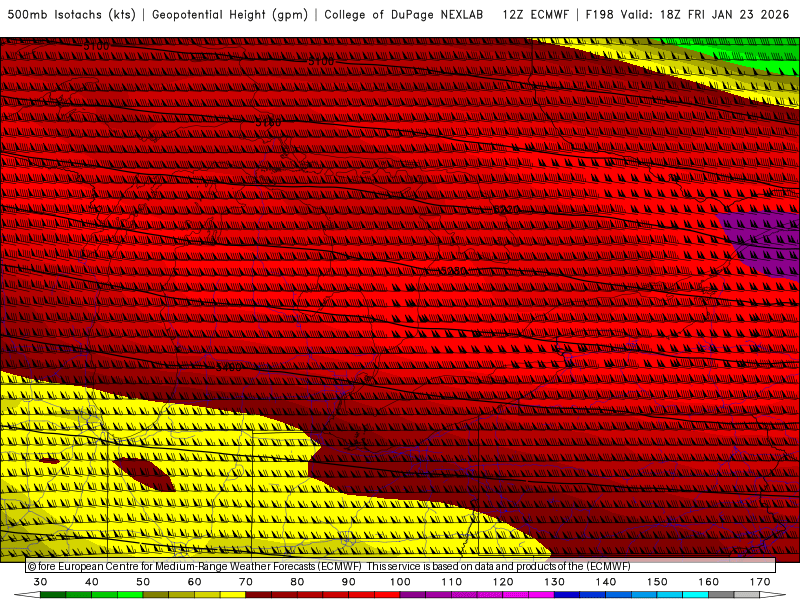This screenshot has height=600, width=800.
Task: Click the purple 100-105 kt legend swatch
Action: pyautogui.click(x=413, y=595)
